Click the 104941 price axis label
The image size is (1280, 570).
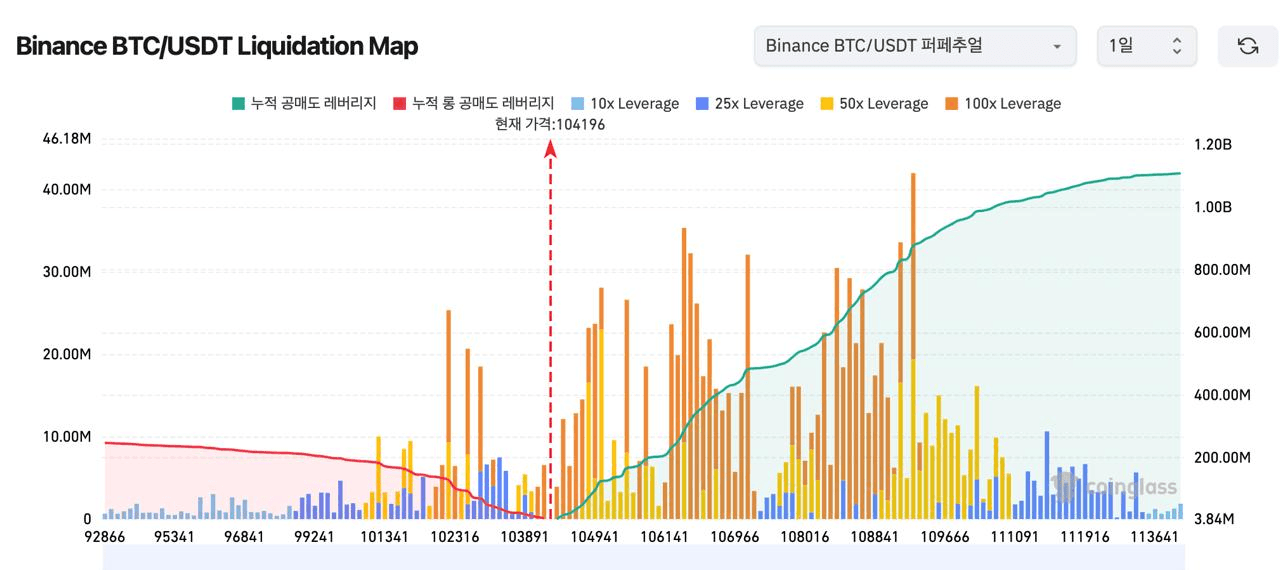tap(594, 537)
